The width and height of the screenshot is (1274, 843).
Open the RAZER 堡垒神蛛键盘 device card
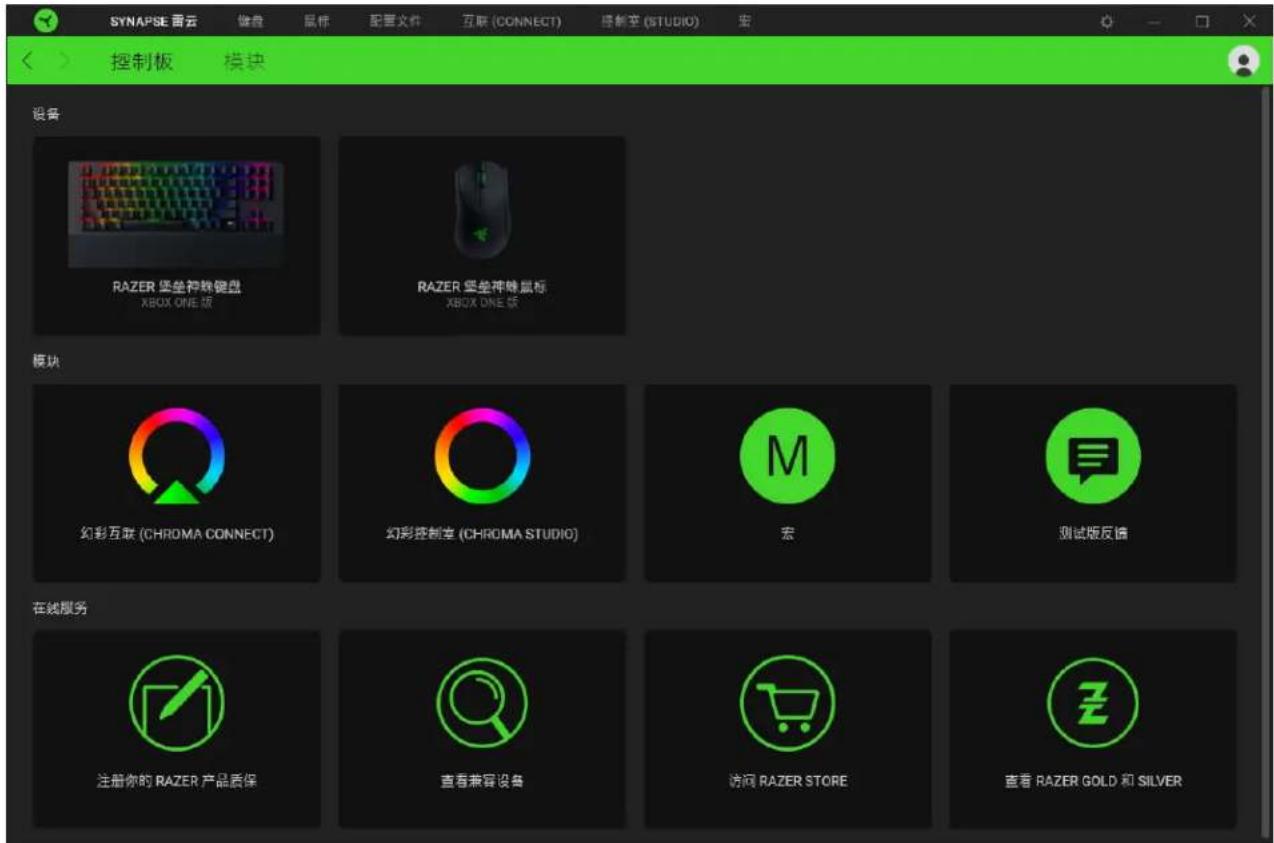coord(177,235)
